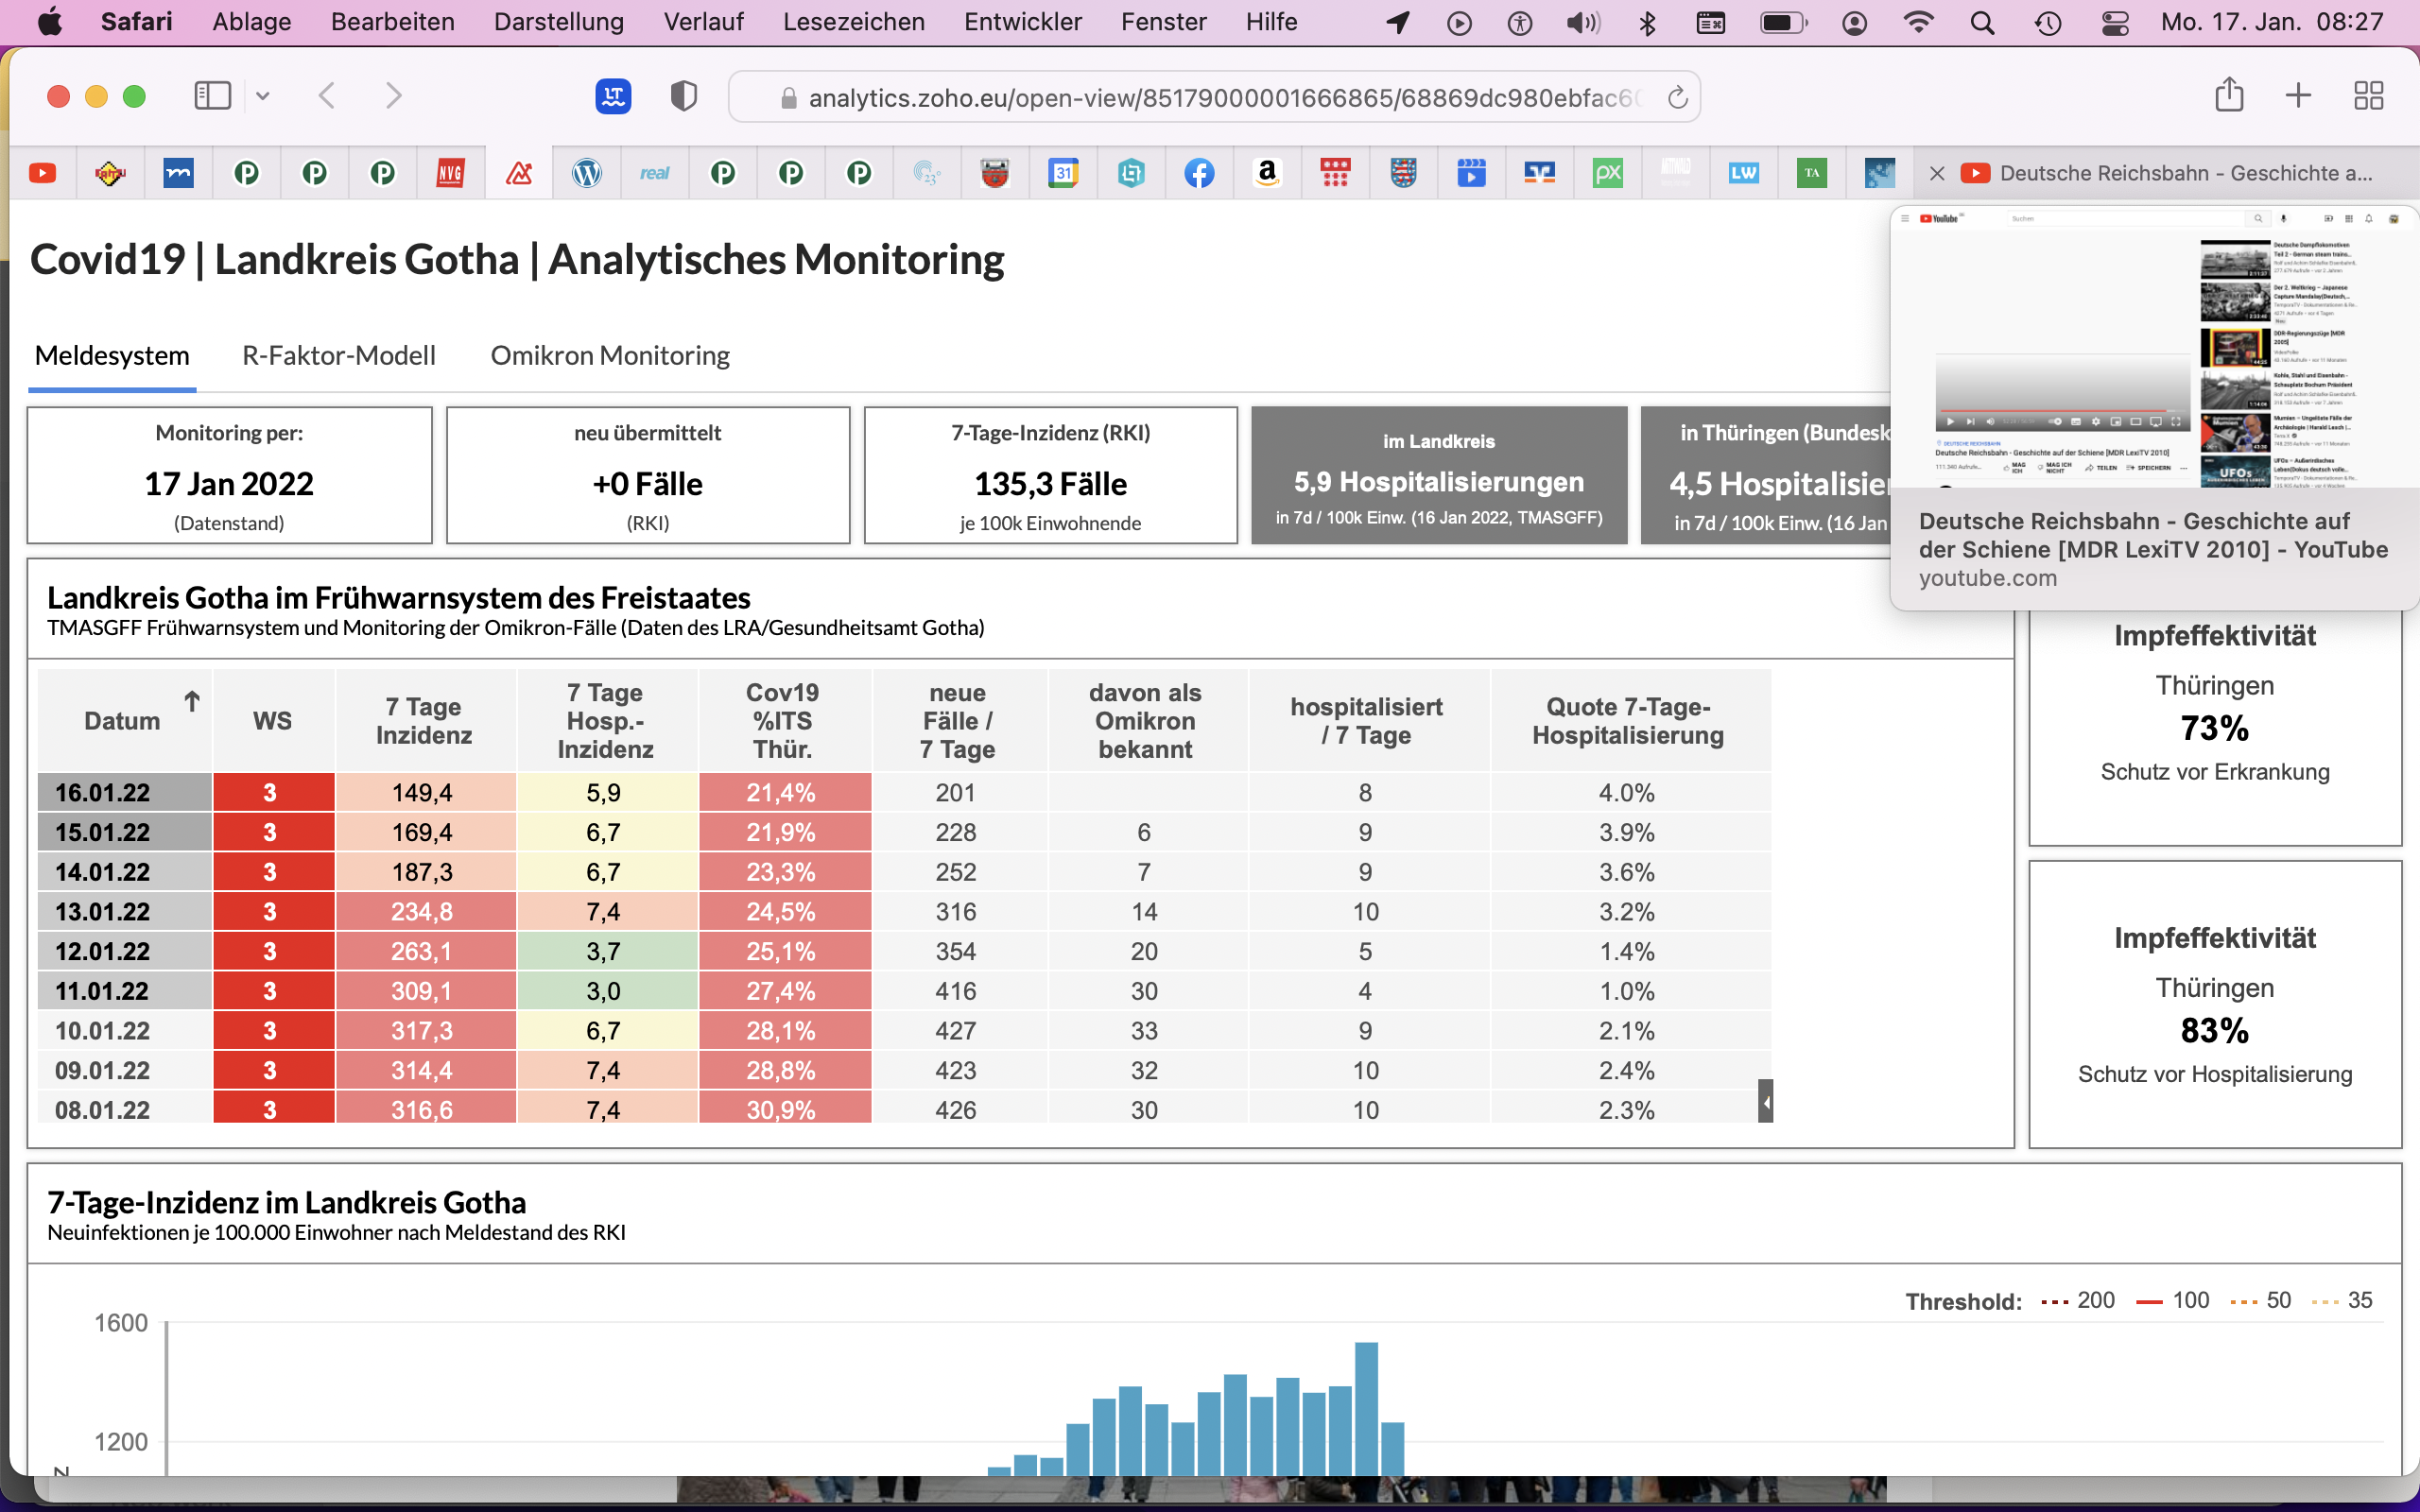
Task: Click the privacy shield icon in toolbar
Action: (x=684, y=96)
